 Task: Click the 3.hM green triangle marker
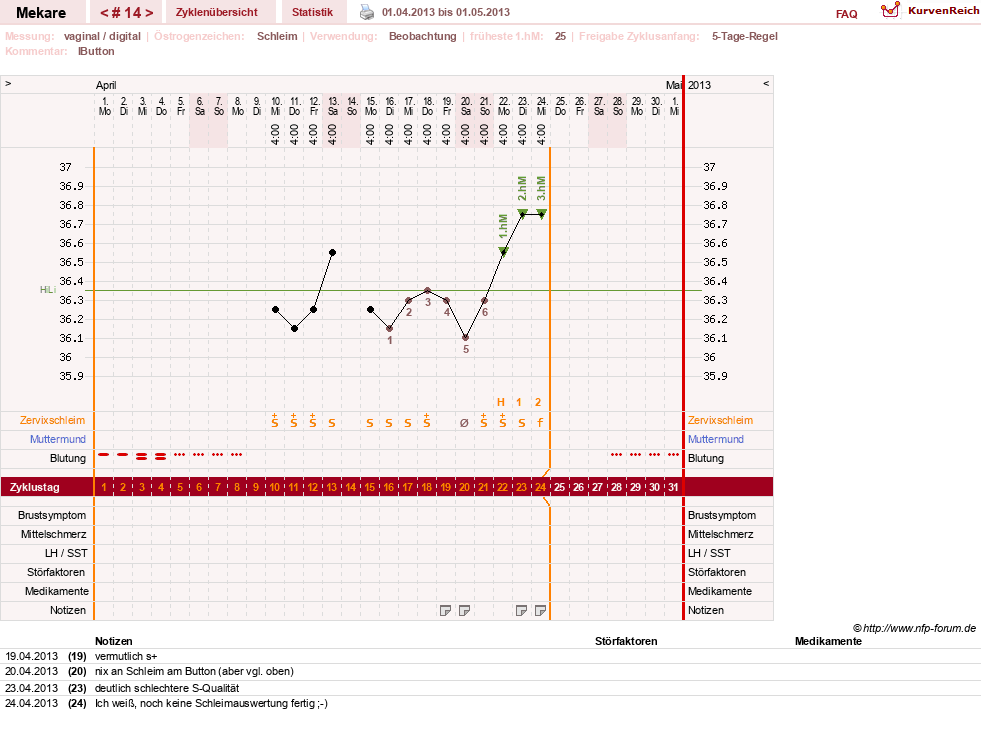coord(542,213)
